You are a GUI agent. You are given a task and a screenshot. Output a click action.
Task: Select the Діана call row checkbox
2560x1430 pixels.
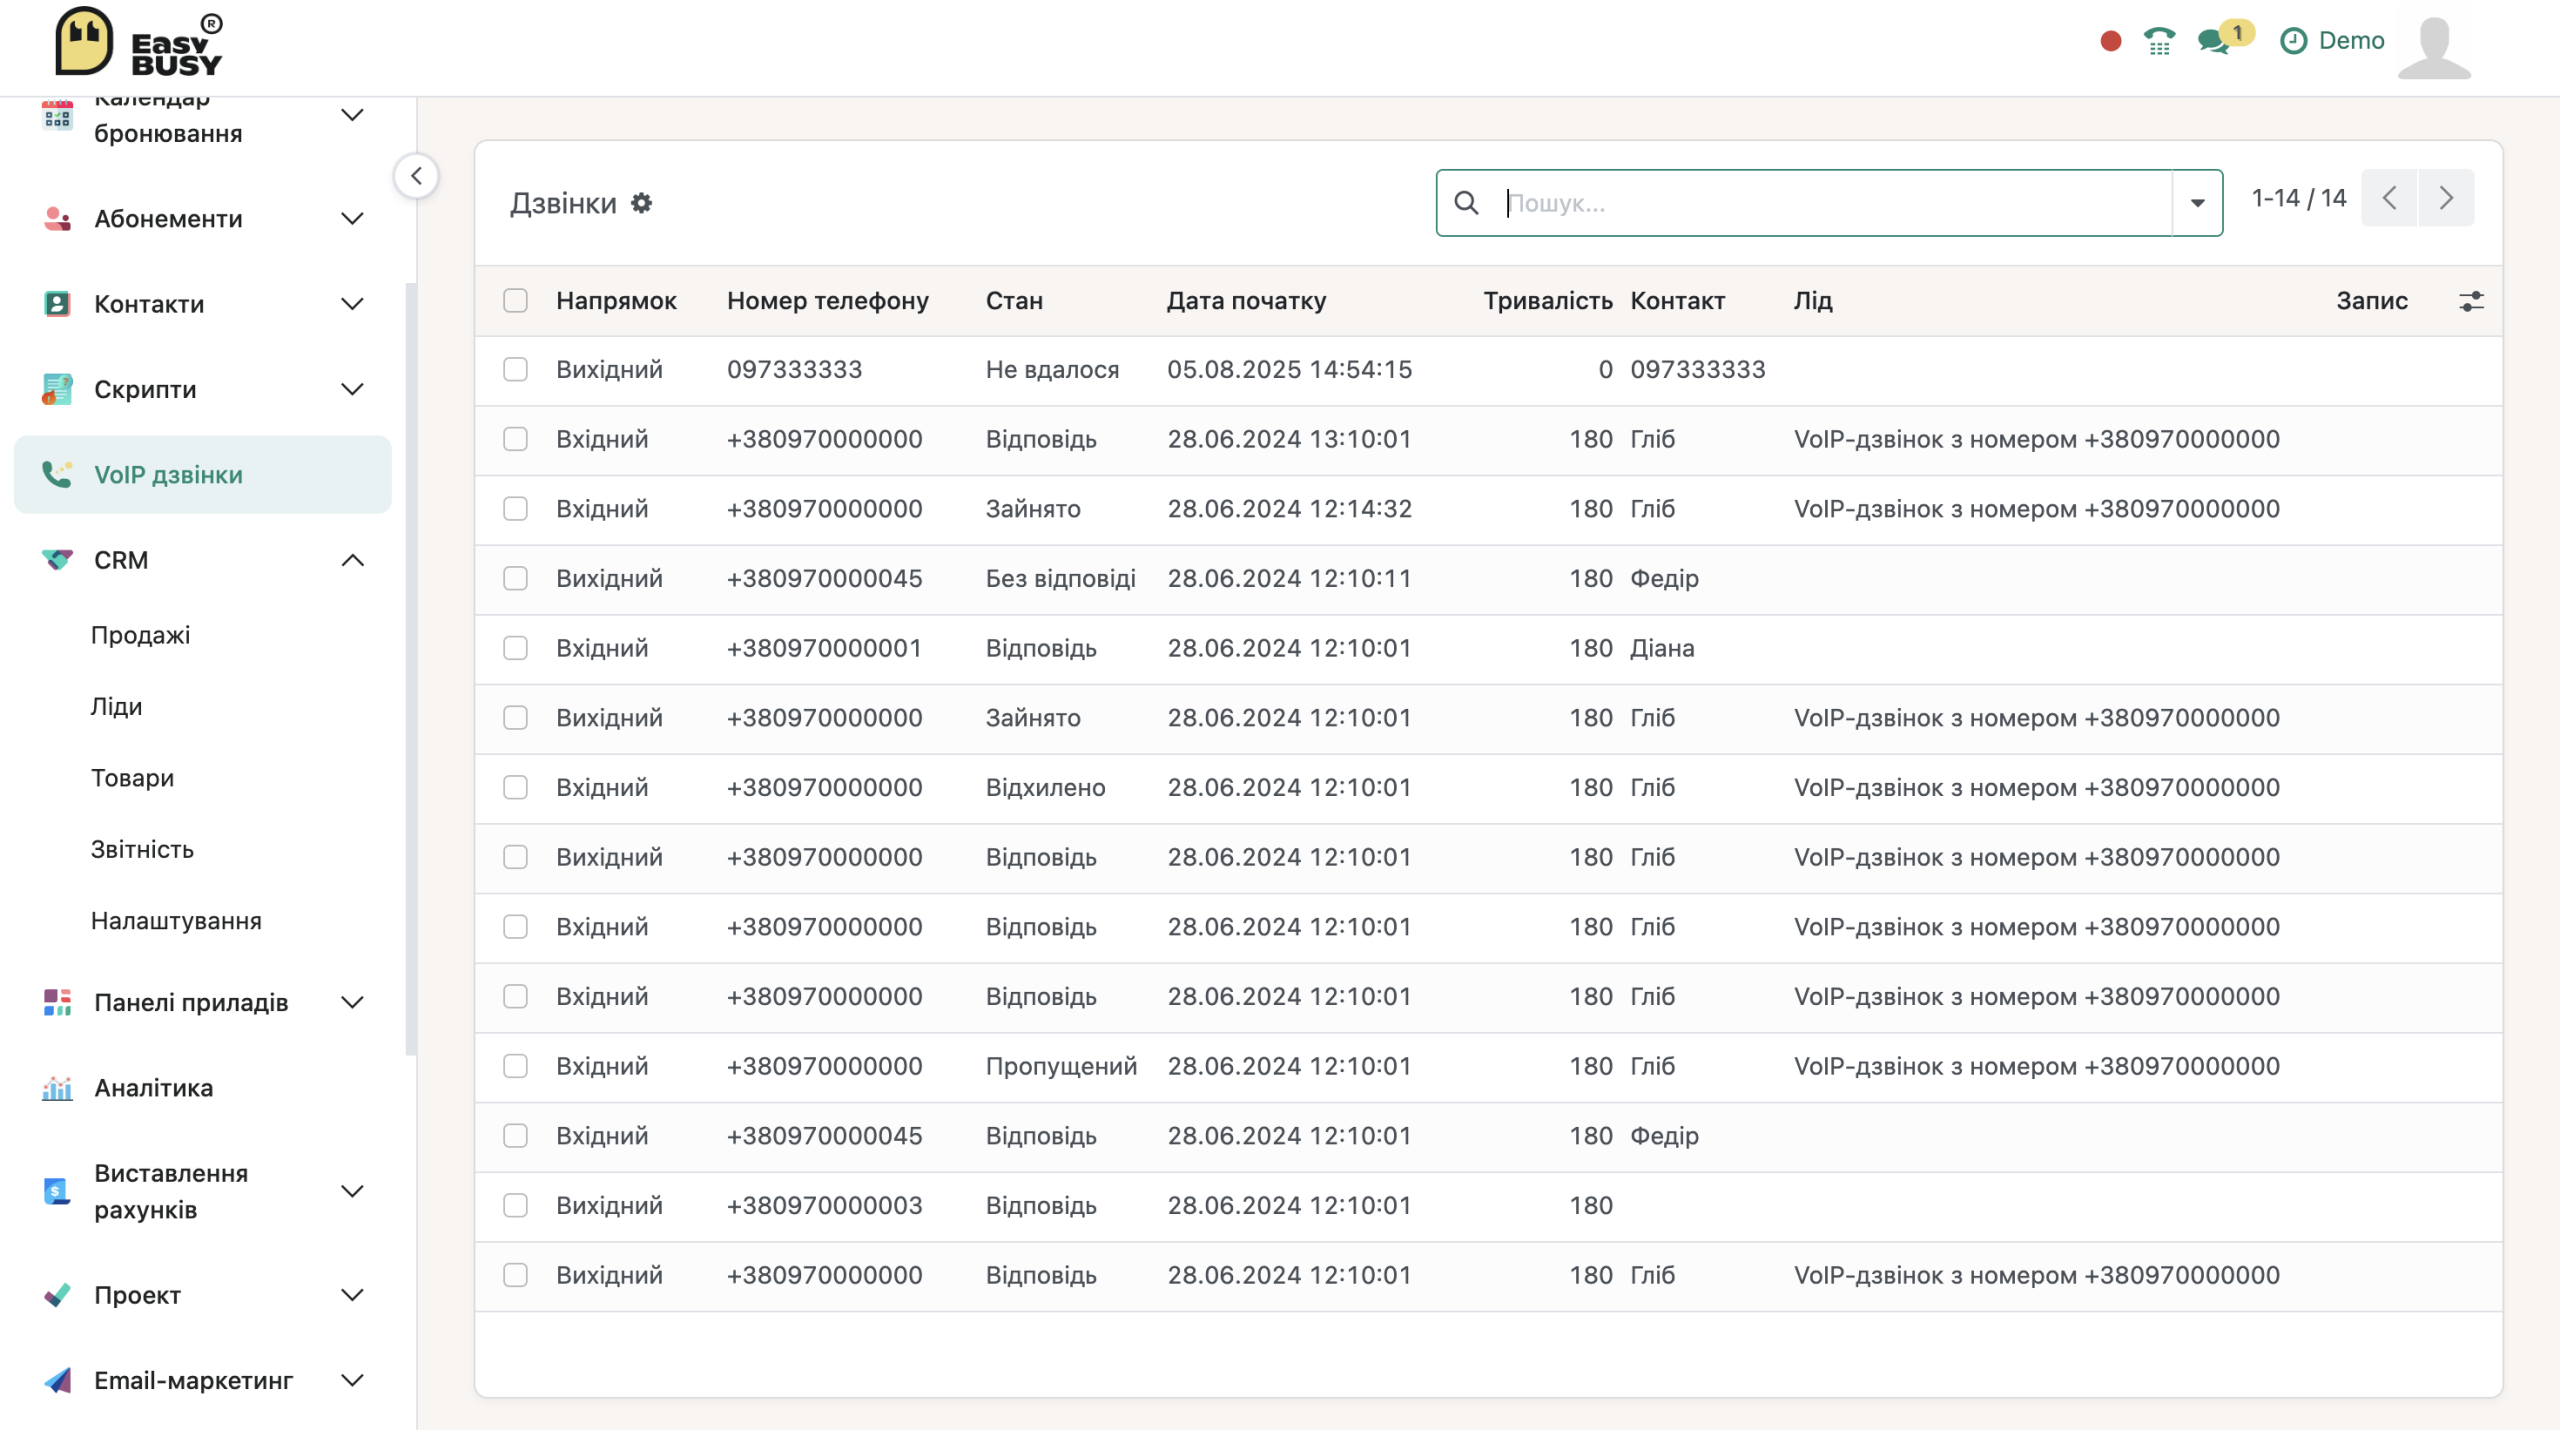click(515, 648)
